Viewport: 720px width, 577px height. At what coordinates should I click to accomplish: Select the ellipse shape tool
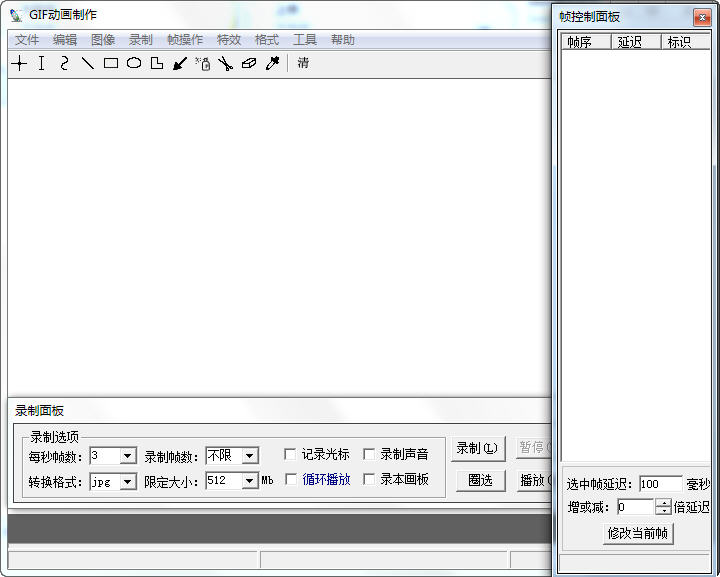[x=133, y=63]
